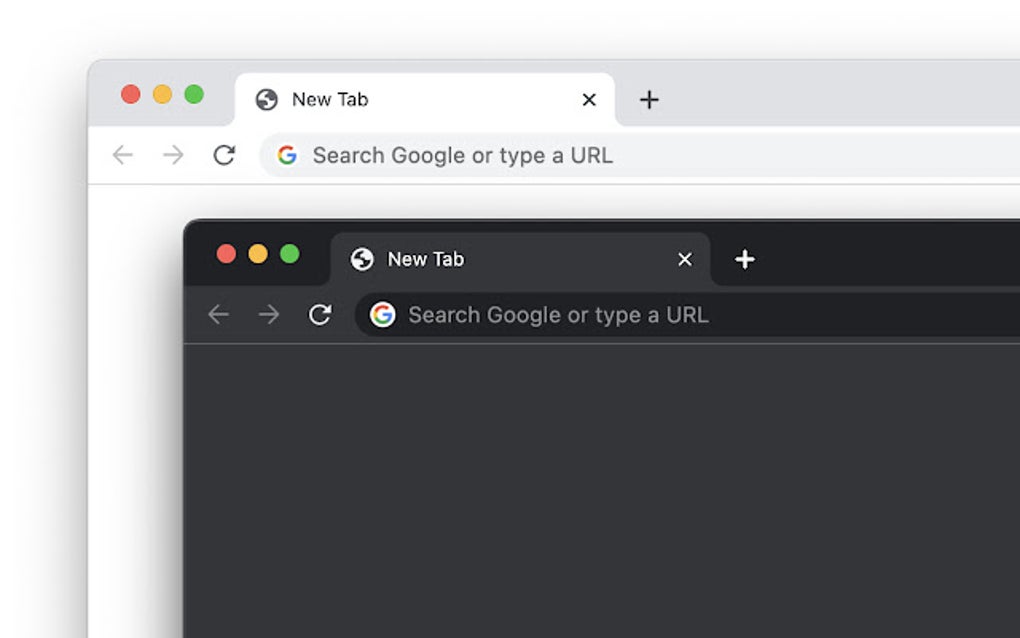Click the green fullscreen button of the light window

[x=194, y=94]
